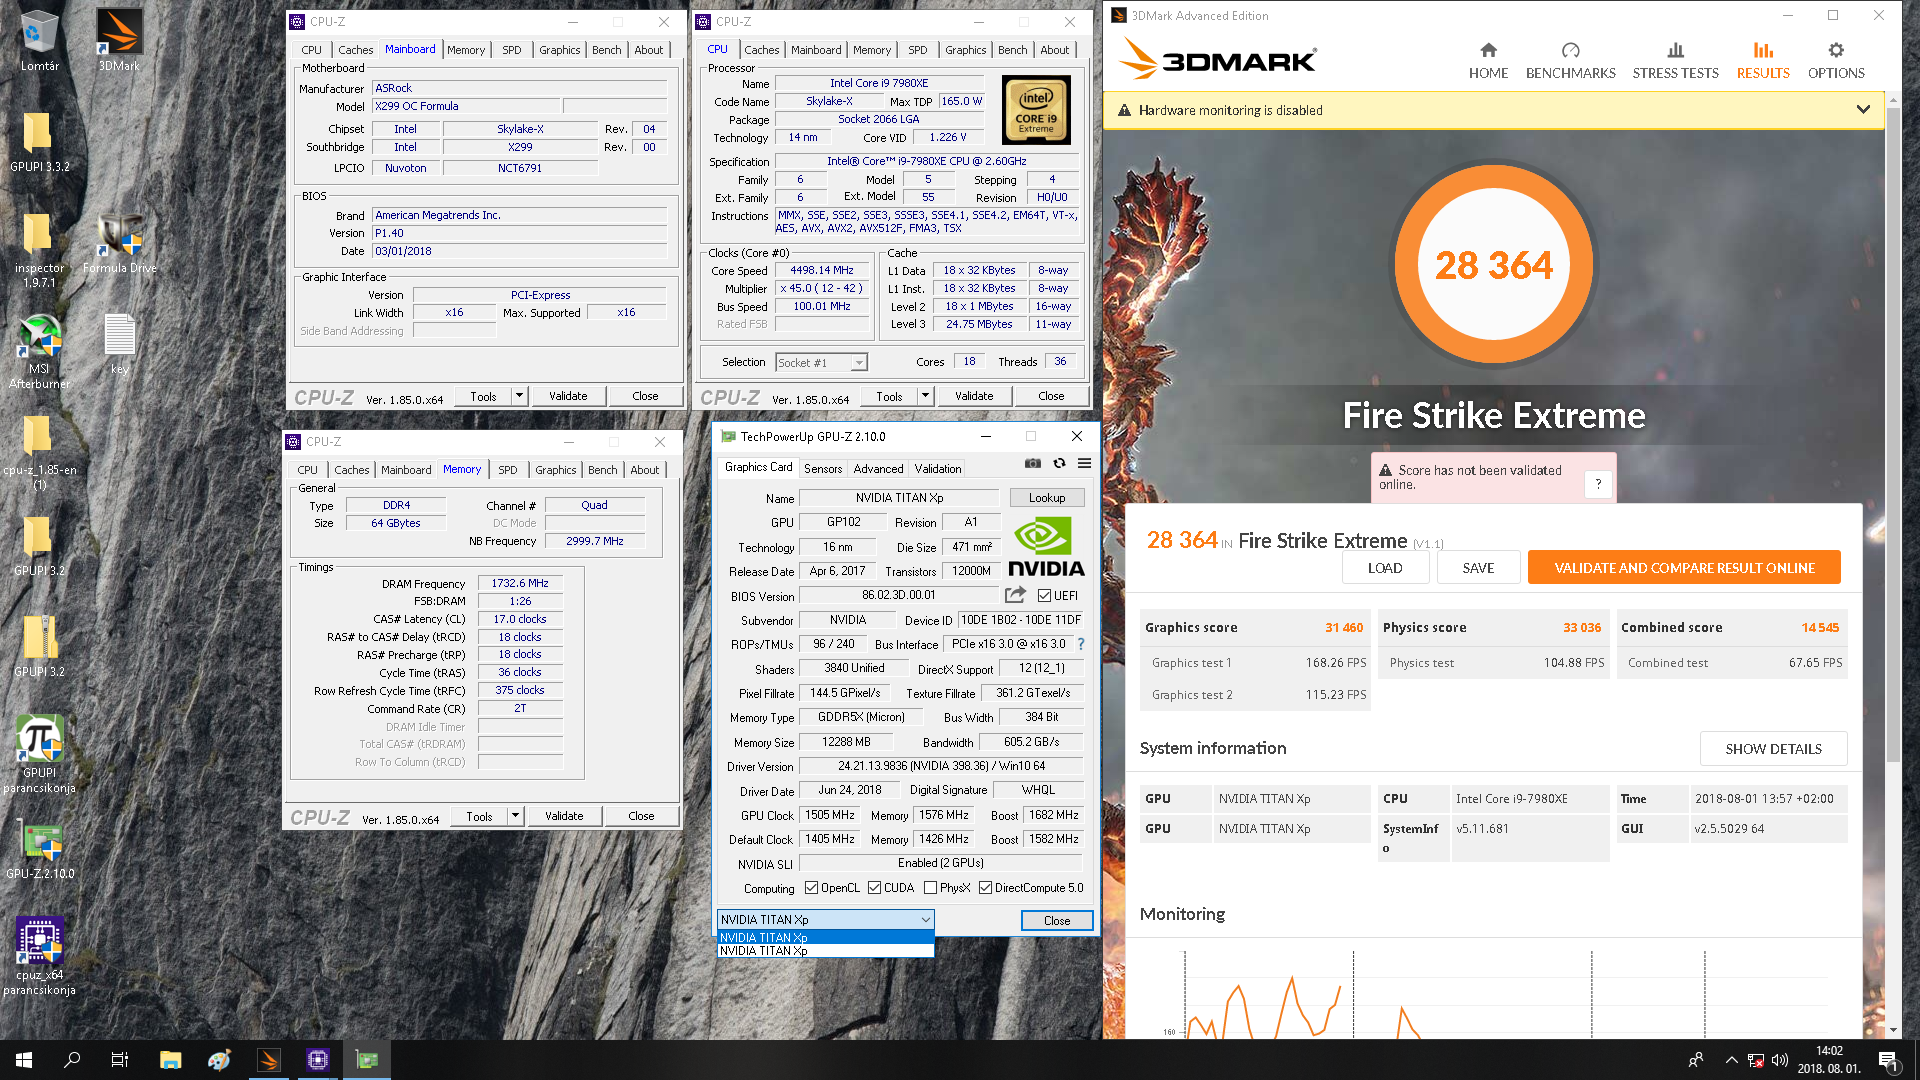Screen dimensions: 1920x1080
Task: Select cpu-z_1.85-en (1) folder icon
Action: (x=39, y=453)
